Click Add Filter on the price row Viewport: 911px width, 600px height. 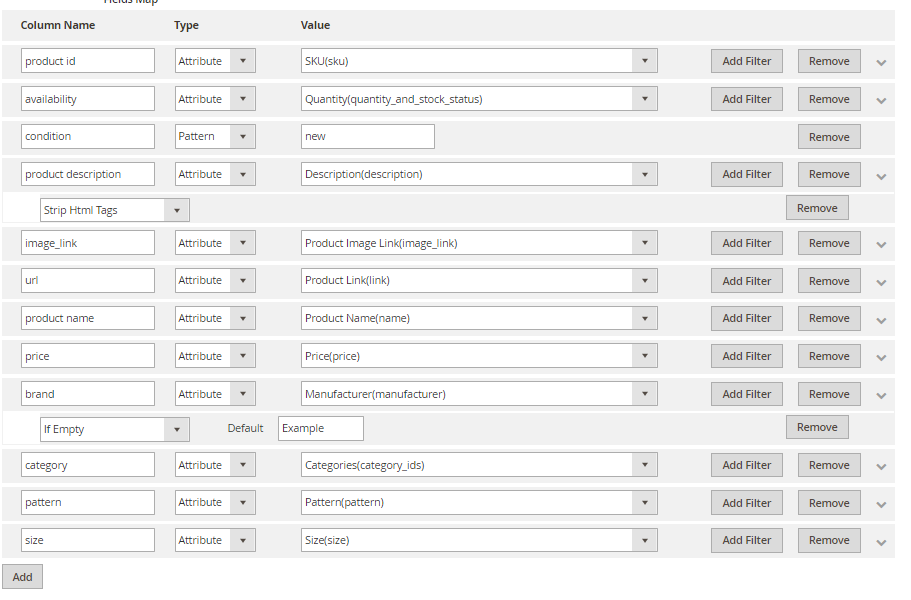pos(747,356)
